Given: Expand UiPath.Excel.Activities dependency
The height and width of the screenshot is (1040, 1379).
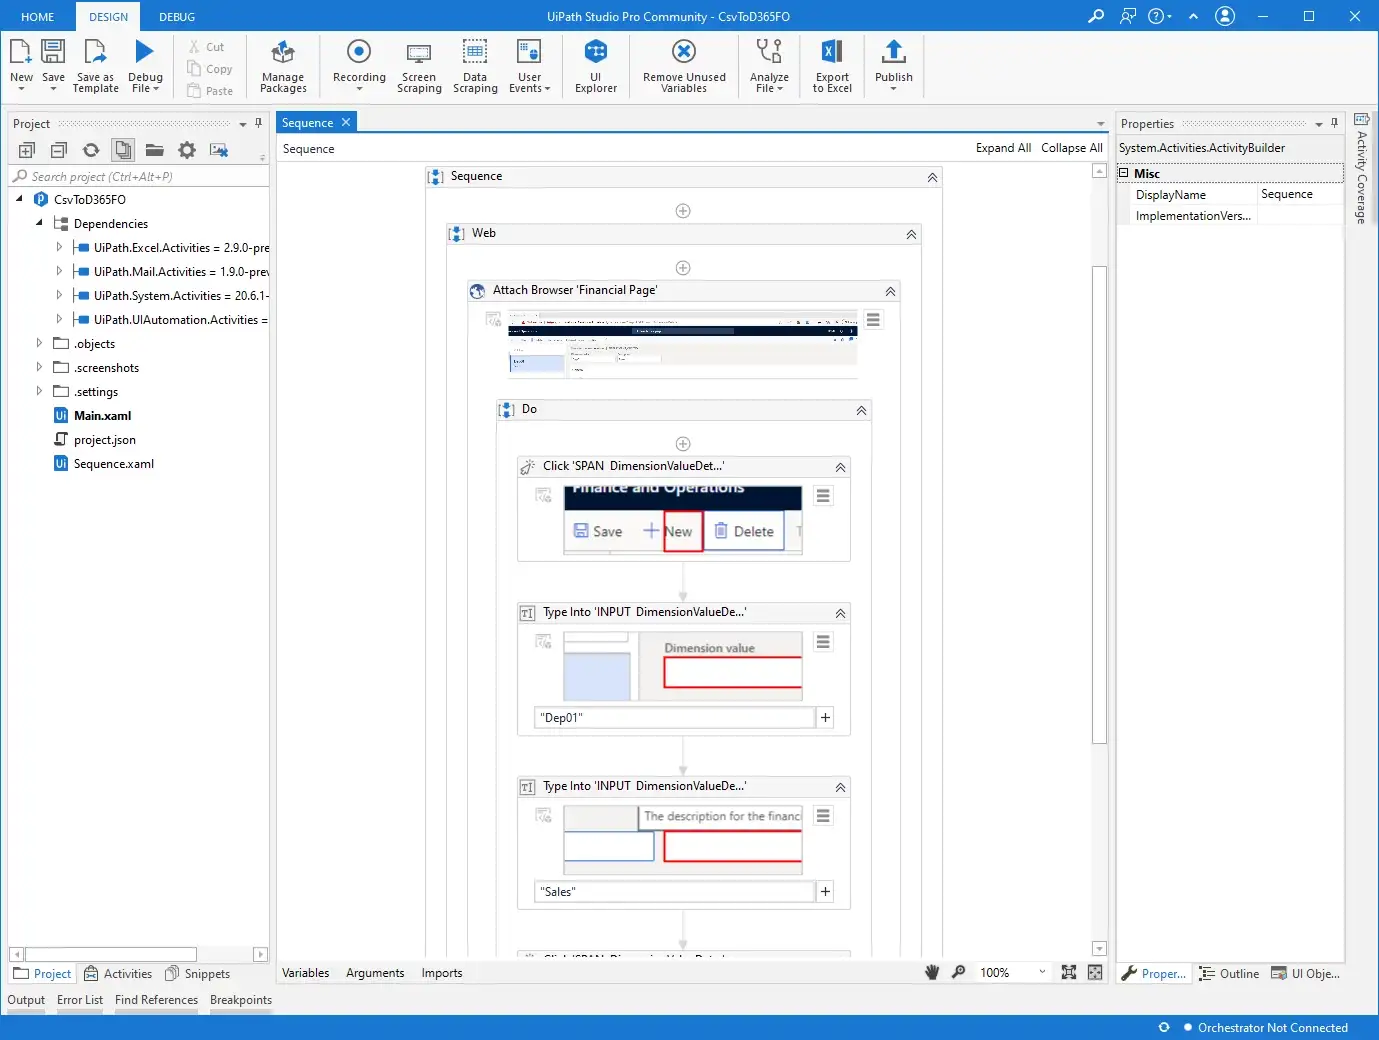Looking at the screenshot, I should [x=59, y=247].
